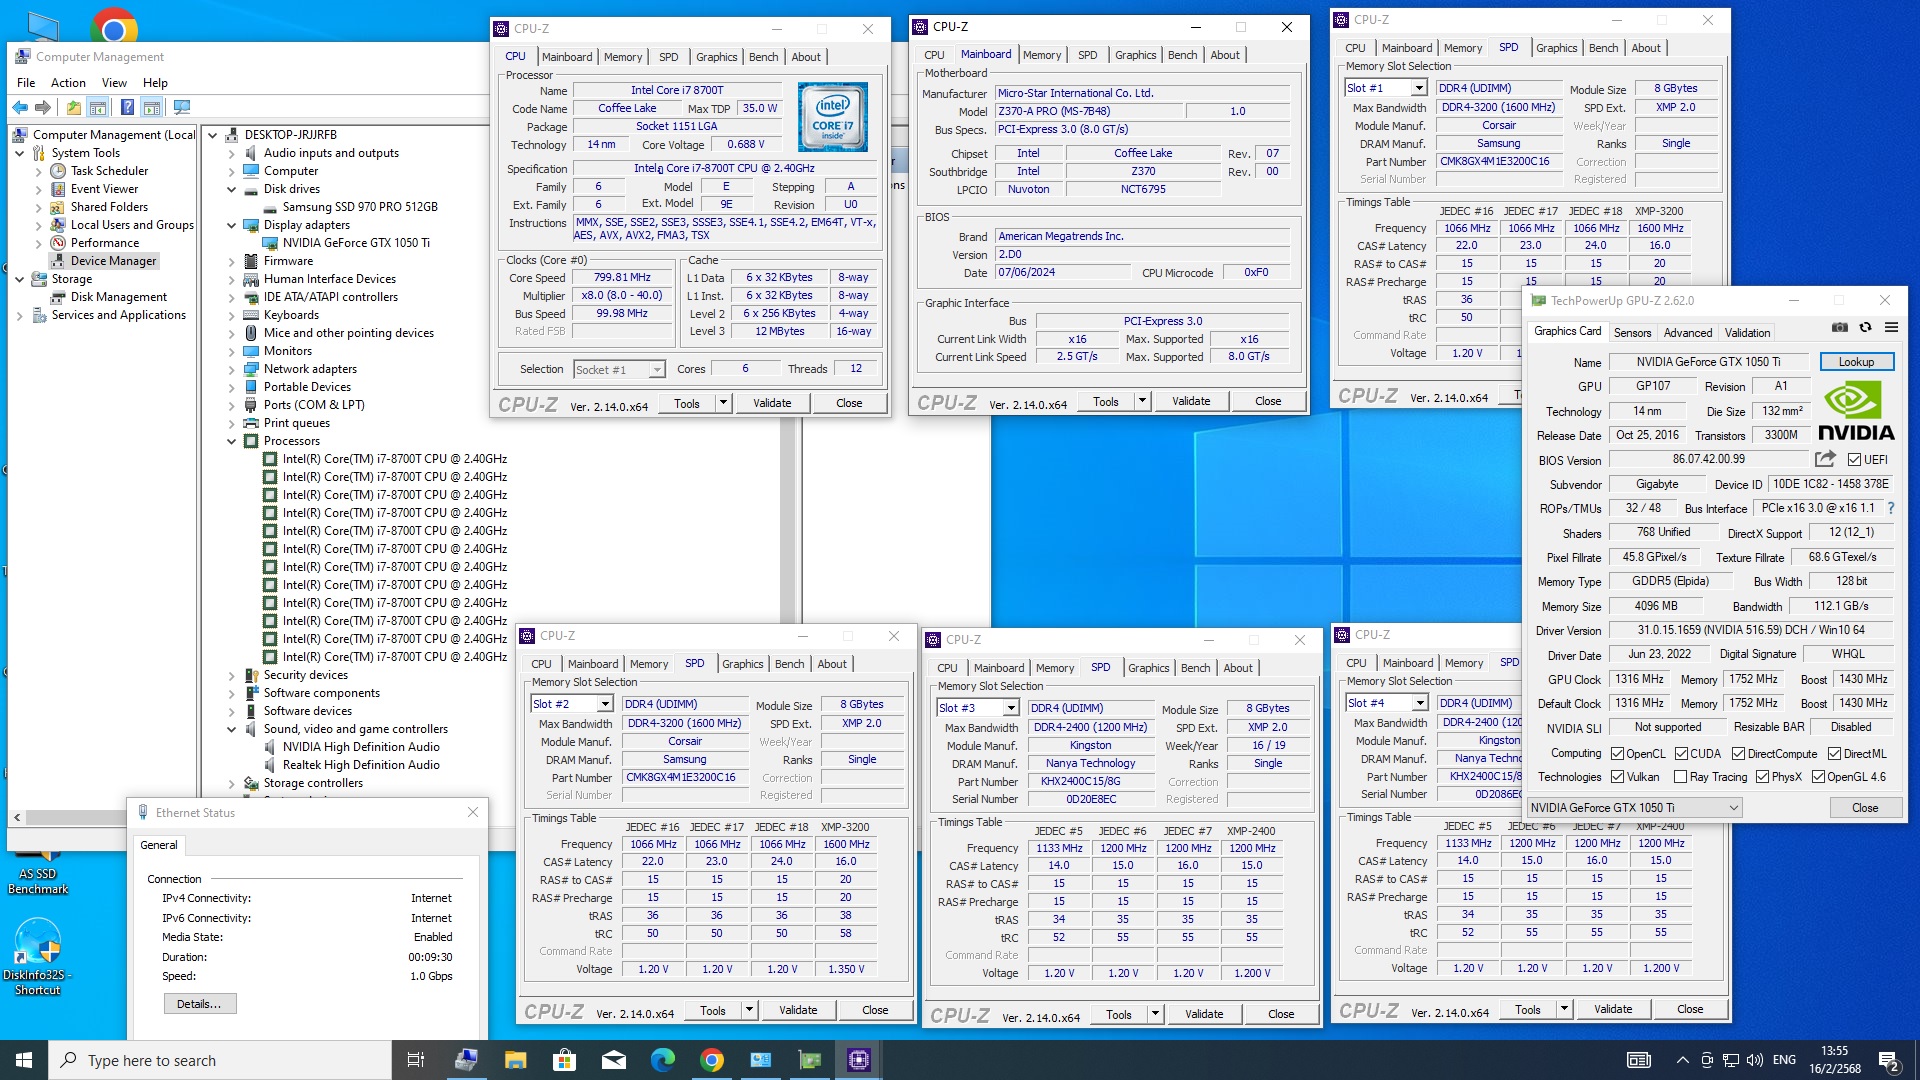Click the NVIDIA logo in GPU-Z
Screen dimensions: 1920x1080
[x=1856, y=412]
